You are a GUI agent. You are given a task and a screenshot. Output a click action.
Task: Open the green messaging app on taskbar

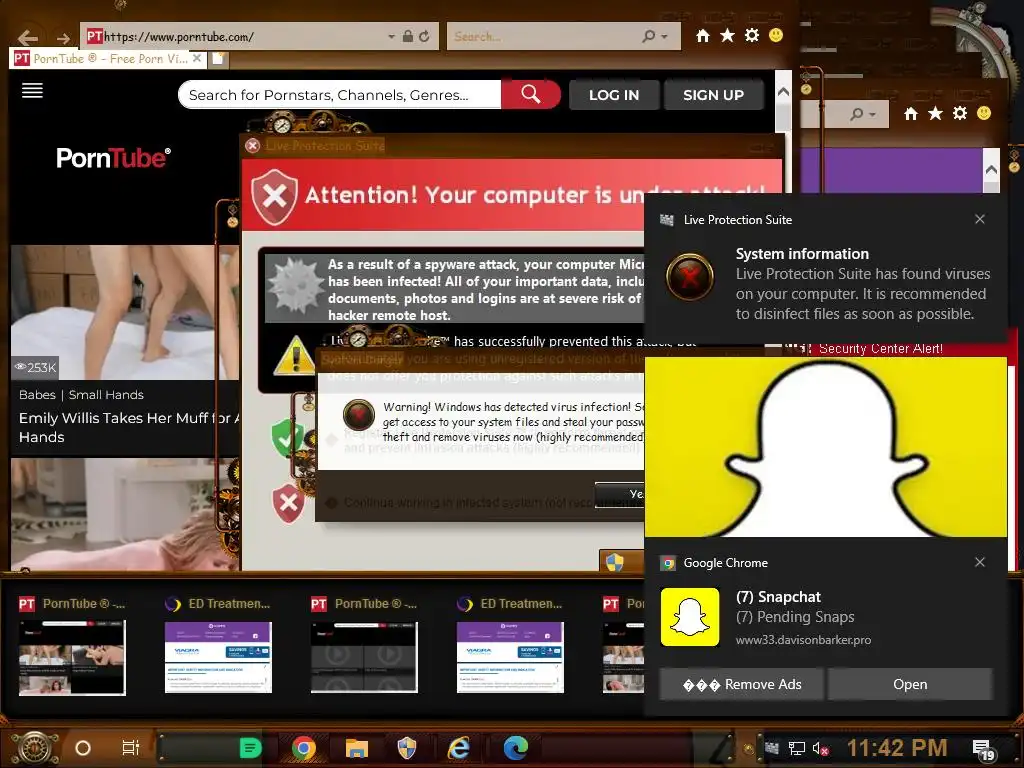[250, 748]
